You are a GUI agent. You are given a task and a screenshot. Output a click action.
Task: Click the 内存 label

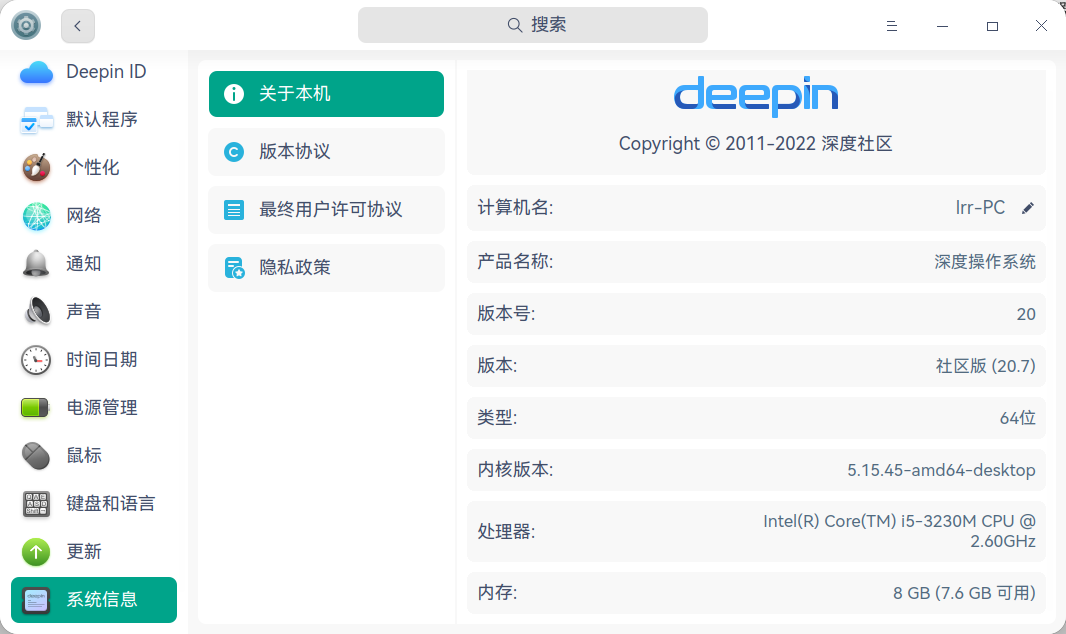click(x=497, y=593)
